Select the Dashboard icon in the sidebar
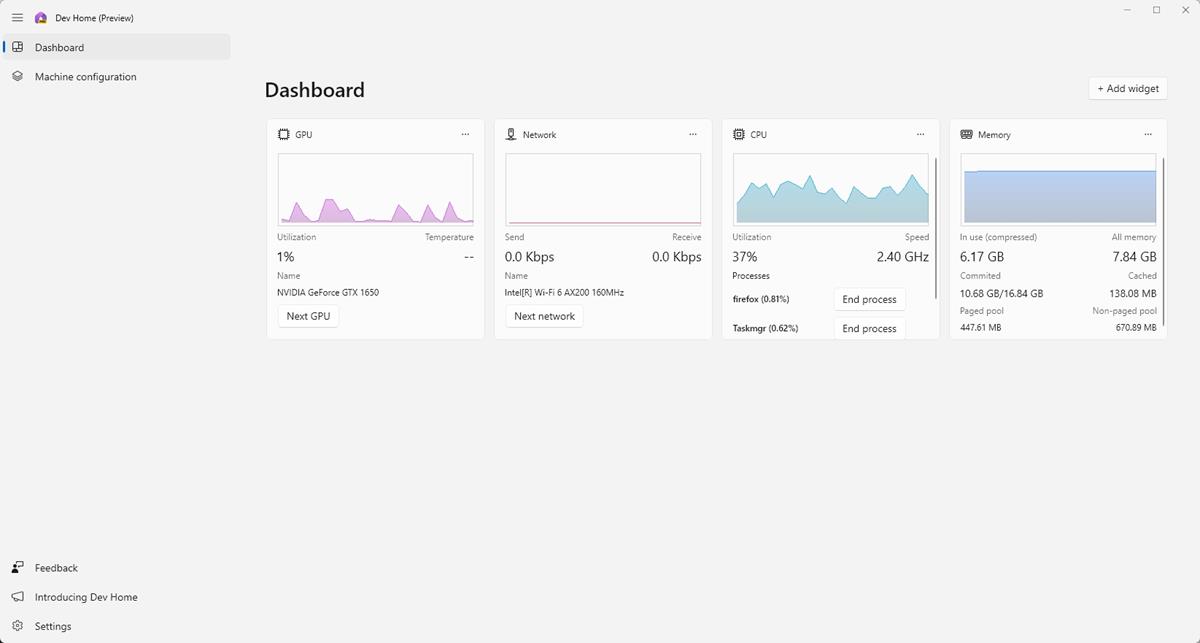The height and width of the screenshot is (643, 1200). coord(17,47)
